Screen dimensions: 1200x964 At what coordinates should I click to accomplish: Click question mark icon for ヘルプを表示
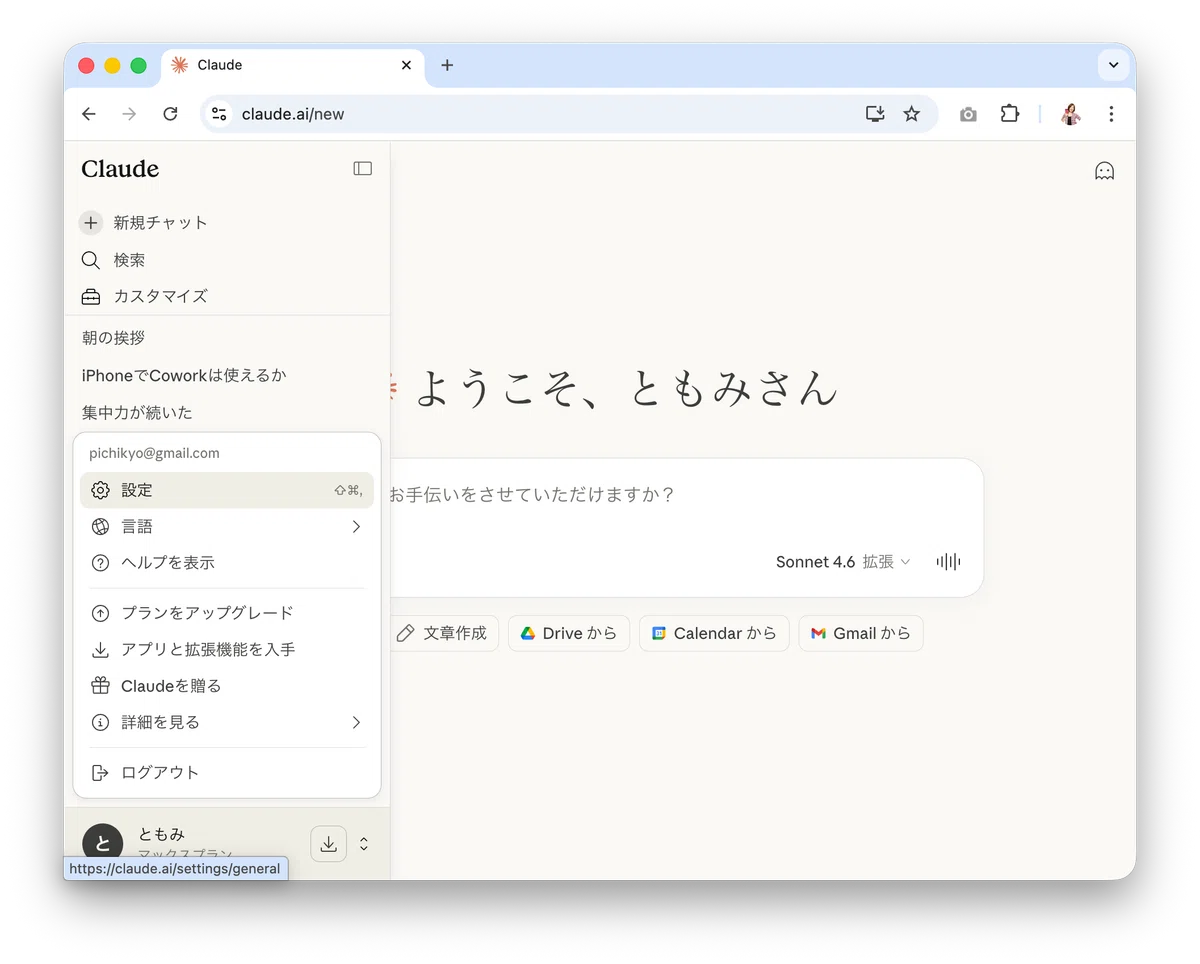(x=100, y=563)
